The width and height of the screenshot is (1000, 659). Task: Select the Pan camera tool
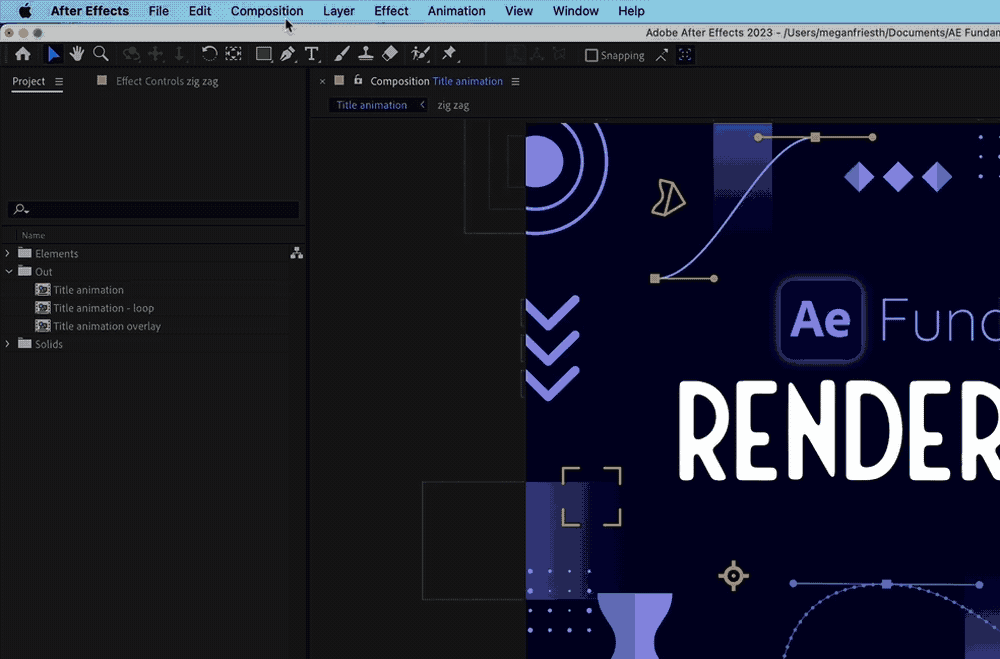coord(156,54)
